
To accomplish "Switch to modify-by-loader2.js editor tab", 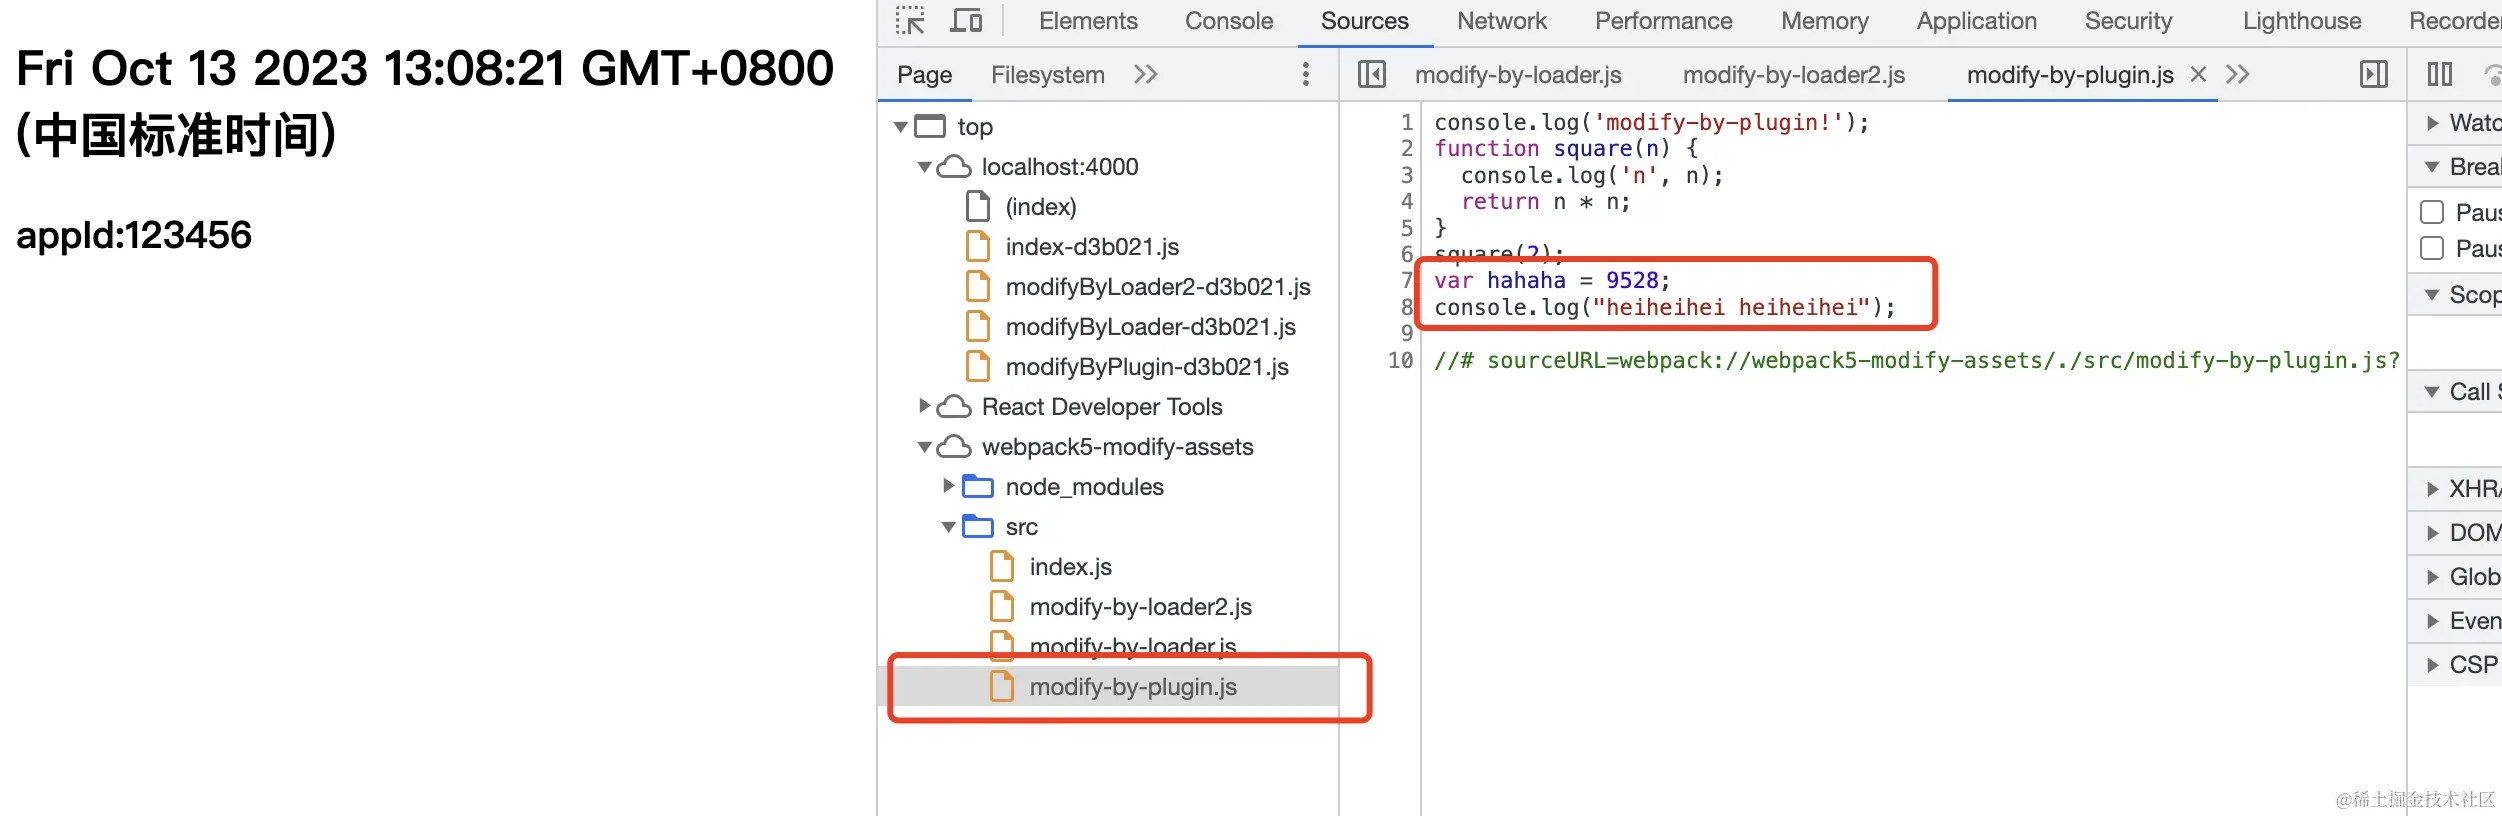I will [1794, 75].
